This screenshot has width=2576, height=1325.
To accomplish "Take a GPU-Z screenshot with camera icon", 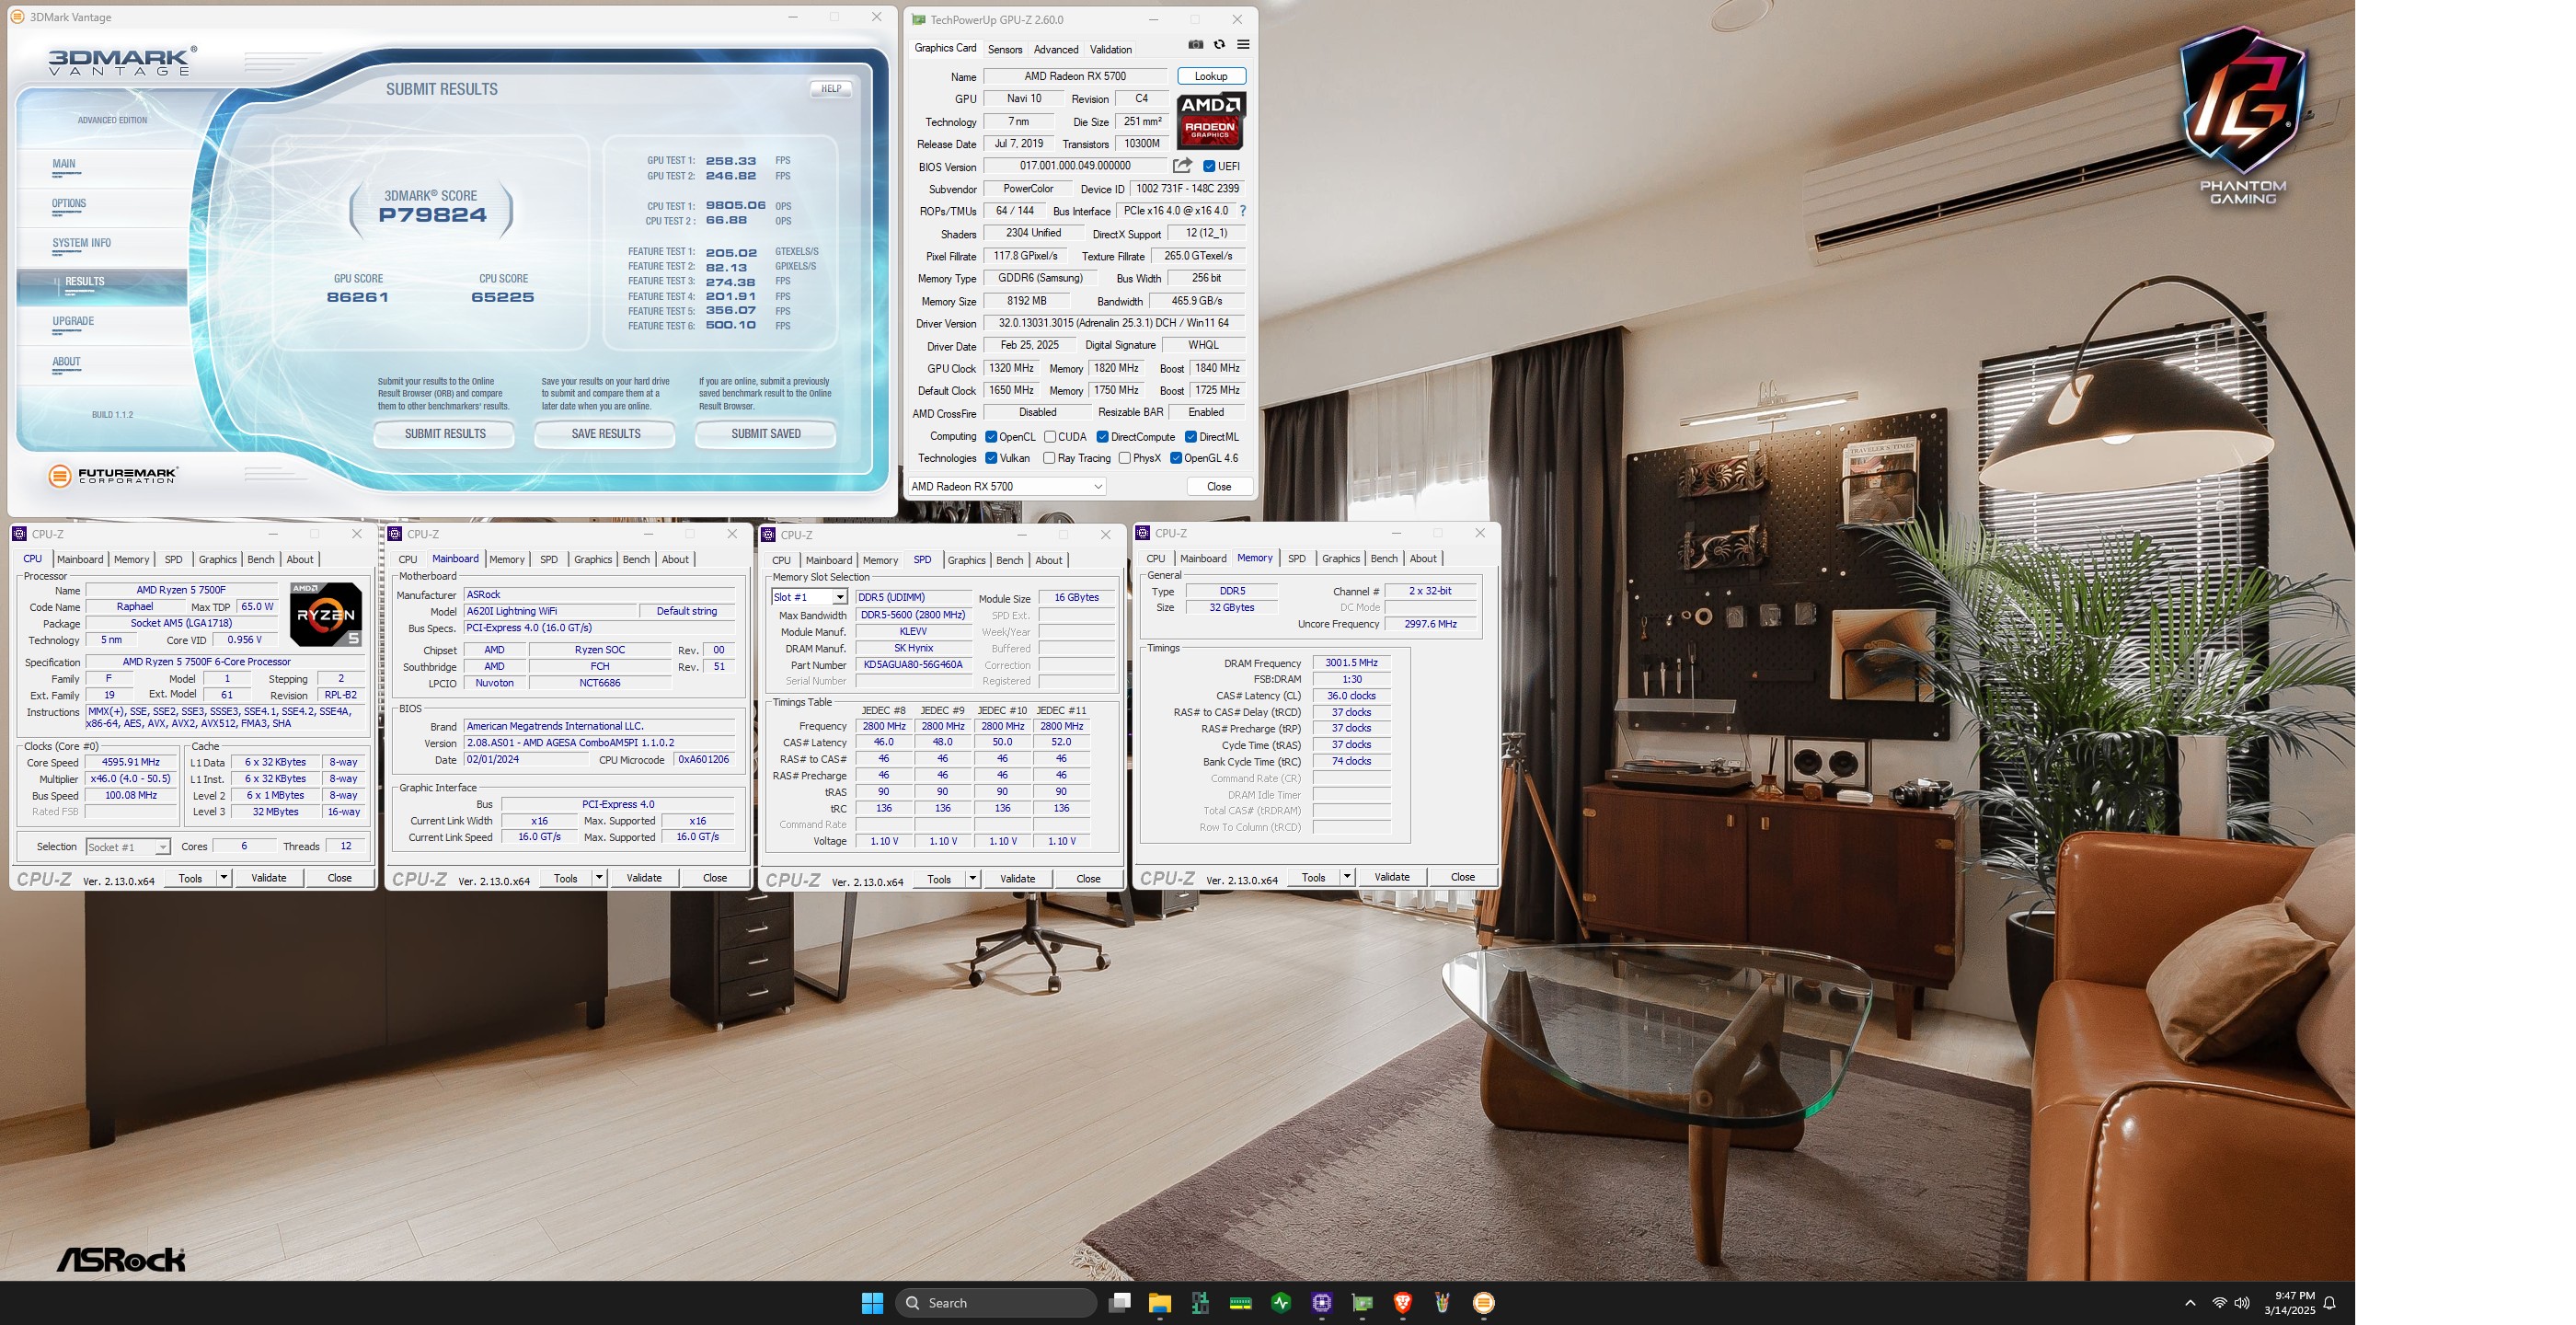I will pyautogui.click(x=1195, y=44).
